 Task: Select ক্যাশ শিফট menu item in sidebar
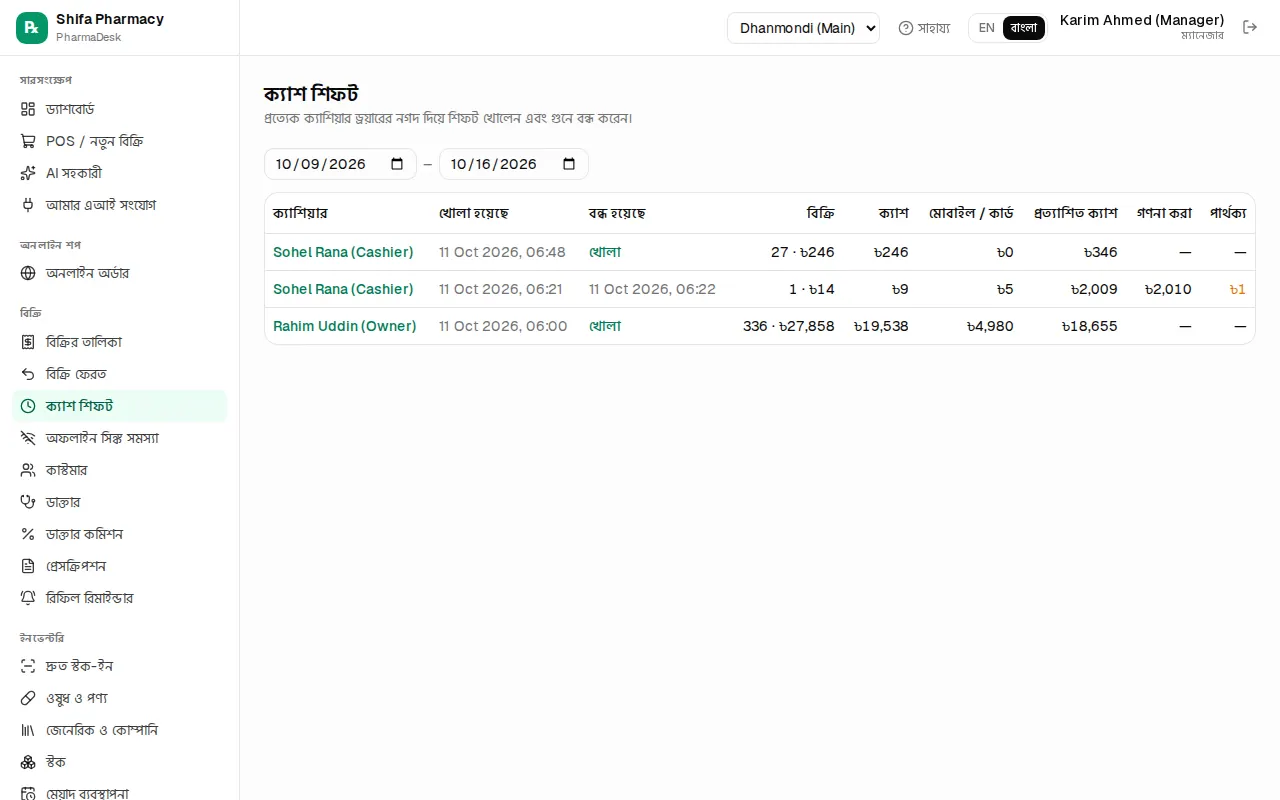point(120,406)
